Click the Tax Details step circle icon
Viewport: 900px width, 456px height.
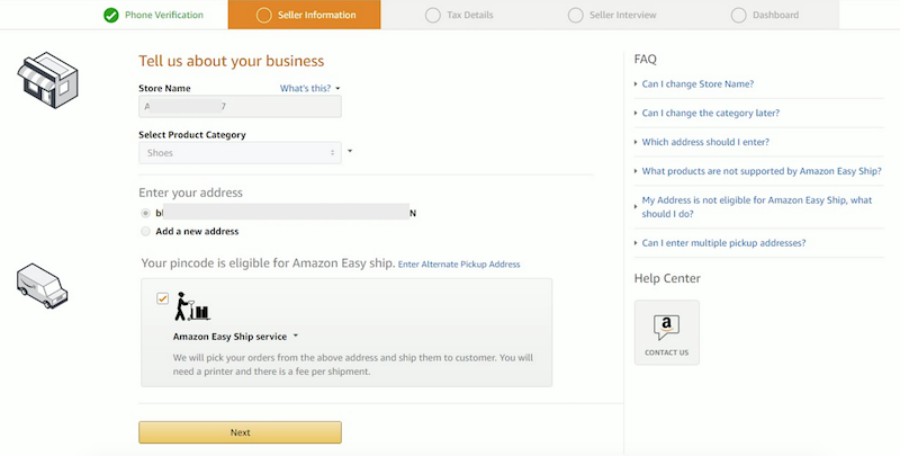(433, 15)
